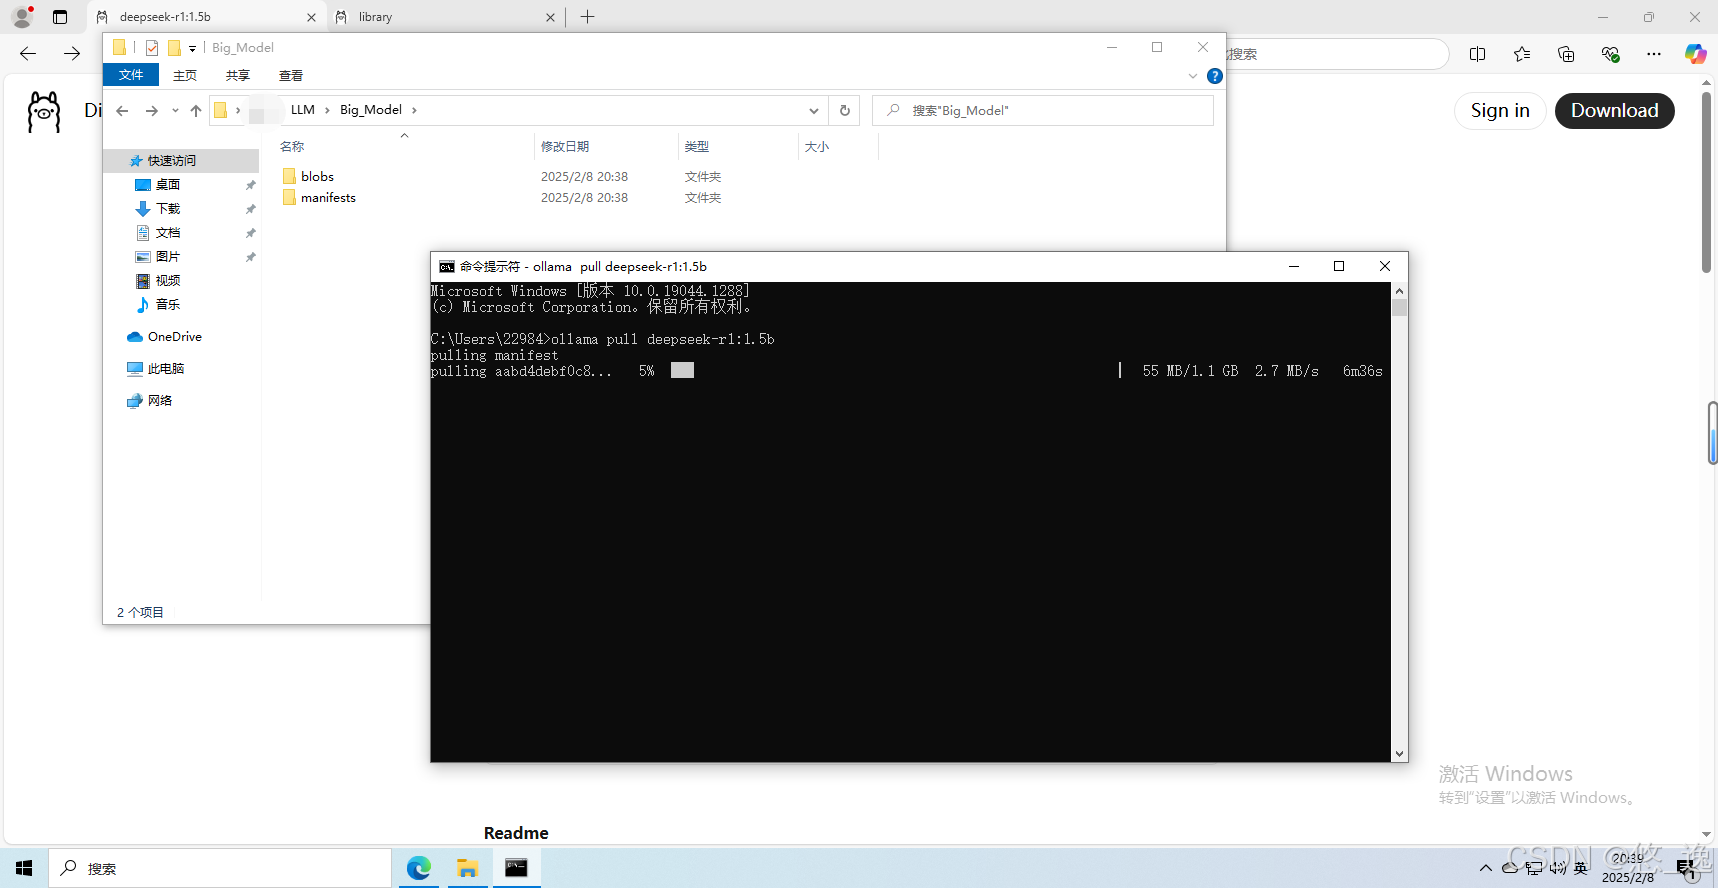Open Quick Access Toolbar customize dropdown
The height and width of the screenshot is (888, 1718).
click(x=192, y=48)
